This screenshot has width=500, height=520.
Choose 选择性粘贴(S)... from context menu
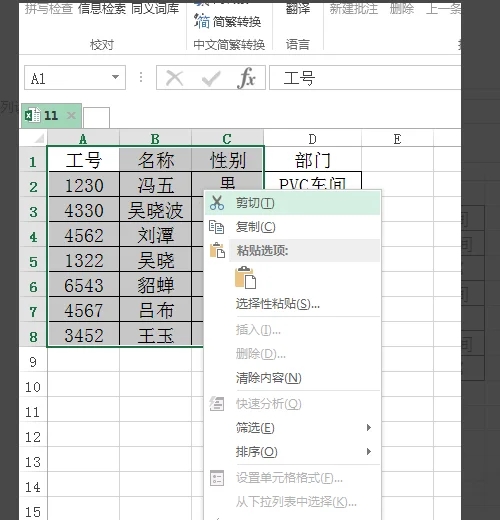tap(292, 304)
